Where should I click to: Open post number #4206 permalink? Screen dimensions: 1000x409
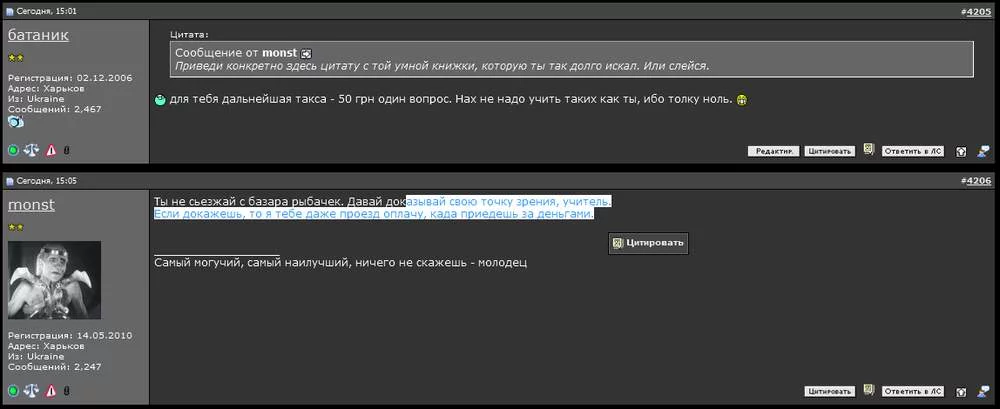(x=979, y=181)
